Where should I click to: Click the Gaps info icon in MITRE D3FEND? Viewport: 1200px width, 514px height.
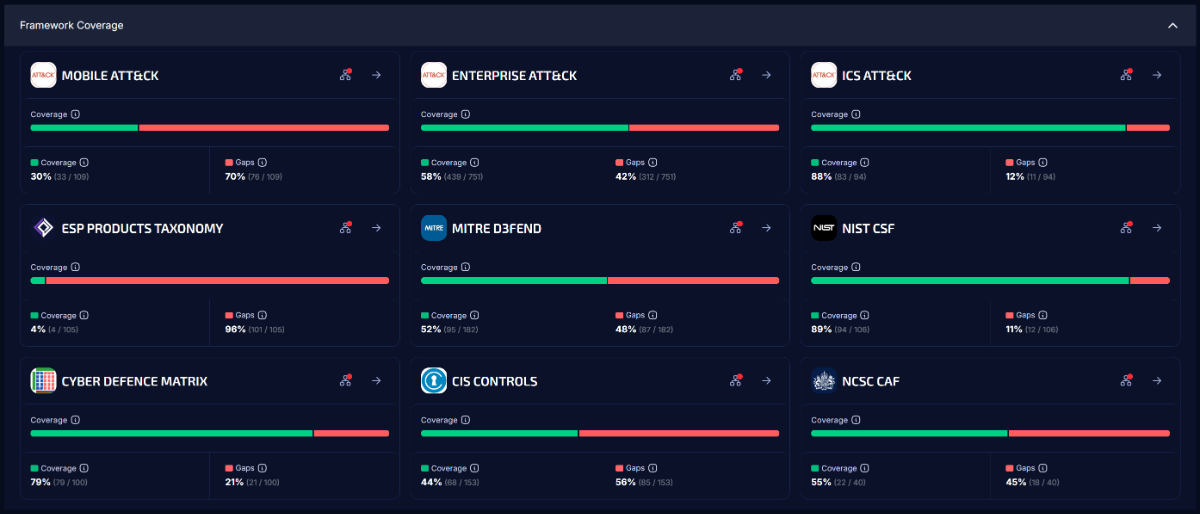[x=652, y=315]
